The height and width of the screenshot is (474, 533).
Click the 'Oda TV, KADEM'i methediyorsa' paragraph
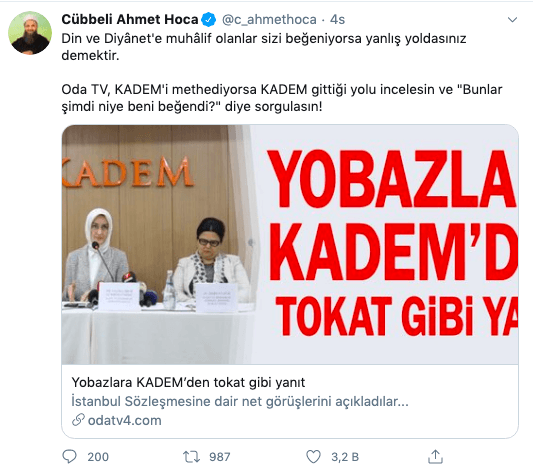[x=282, y=98]
